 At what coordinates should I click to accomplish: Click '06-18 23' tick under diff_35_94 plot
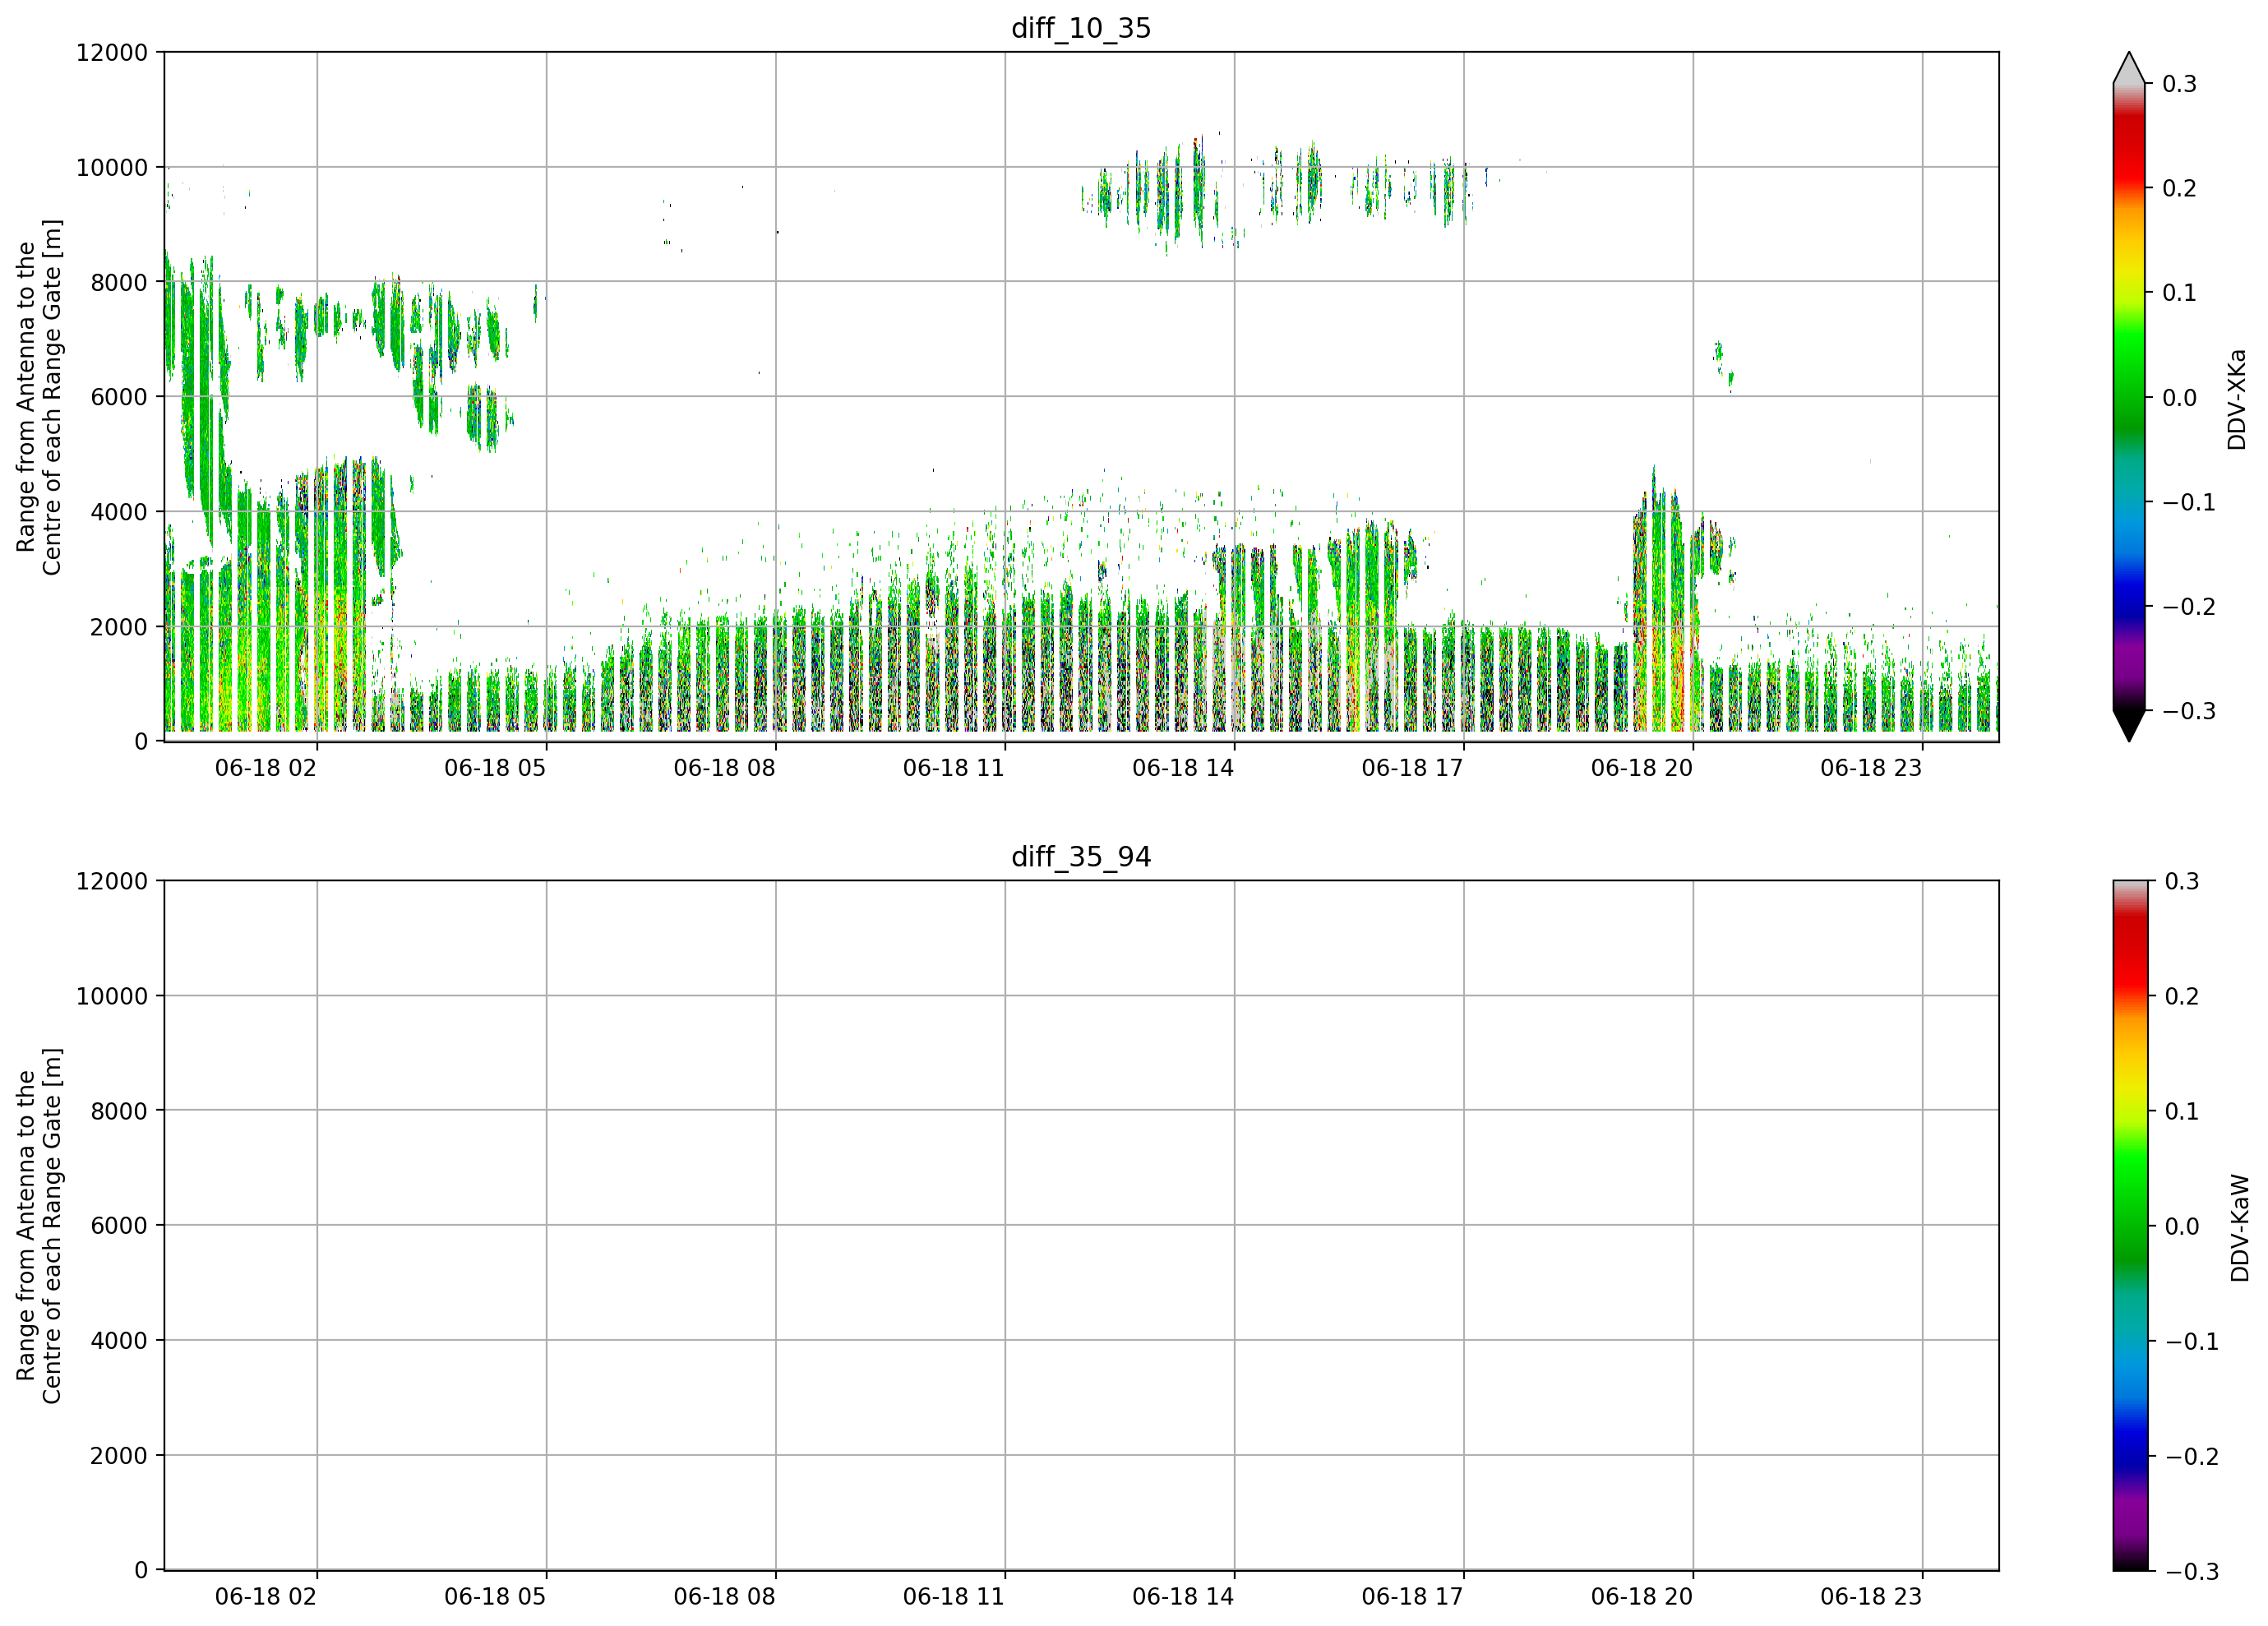[x=1871, y=1597]
